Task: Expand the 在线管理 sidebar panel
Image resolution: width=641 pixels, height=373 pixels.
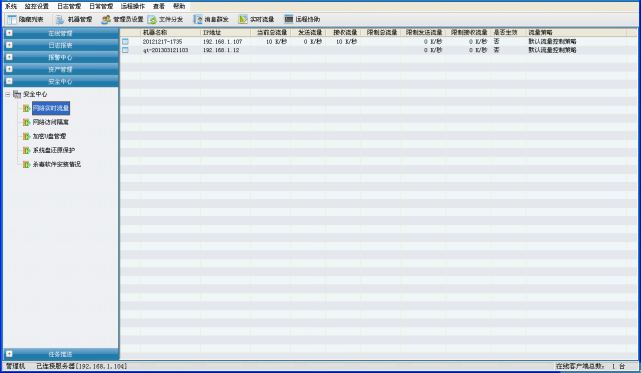Action: (x=61, y=33)
